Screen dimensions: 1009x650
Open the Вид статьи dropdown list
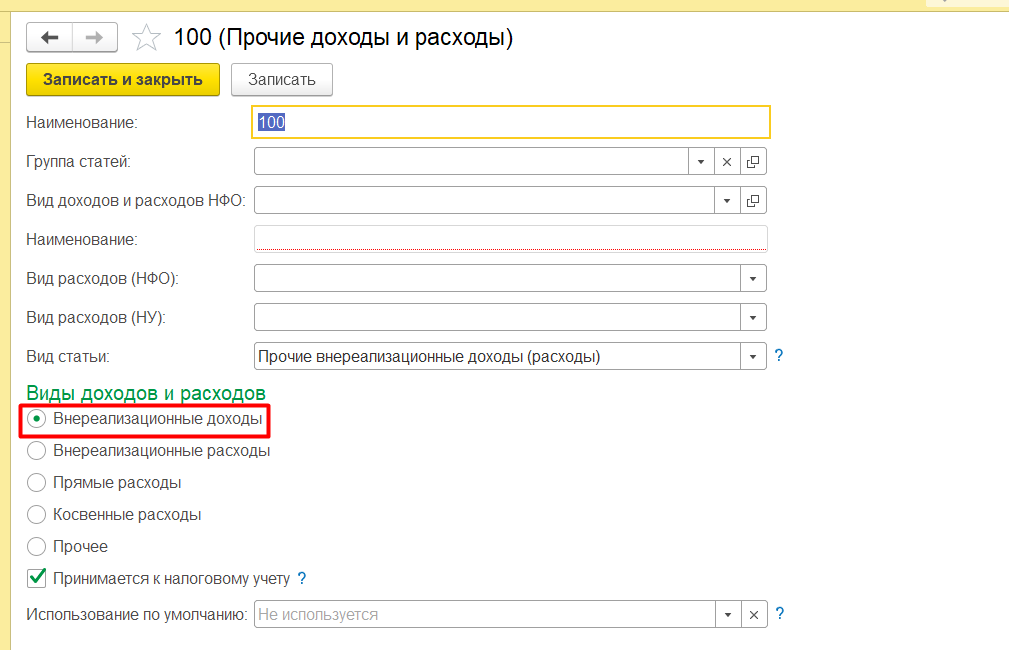click(753, 356)
